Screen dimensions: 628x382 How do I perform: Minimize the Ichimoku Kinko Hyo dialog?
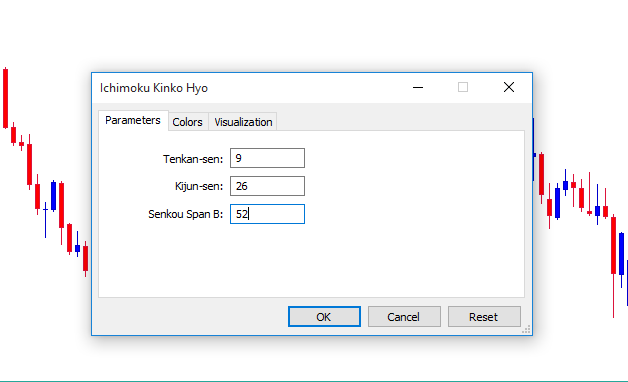click(418, 87)
